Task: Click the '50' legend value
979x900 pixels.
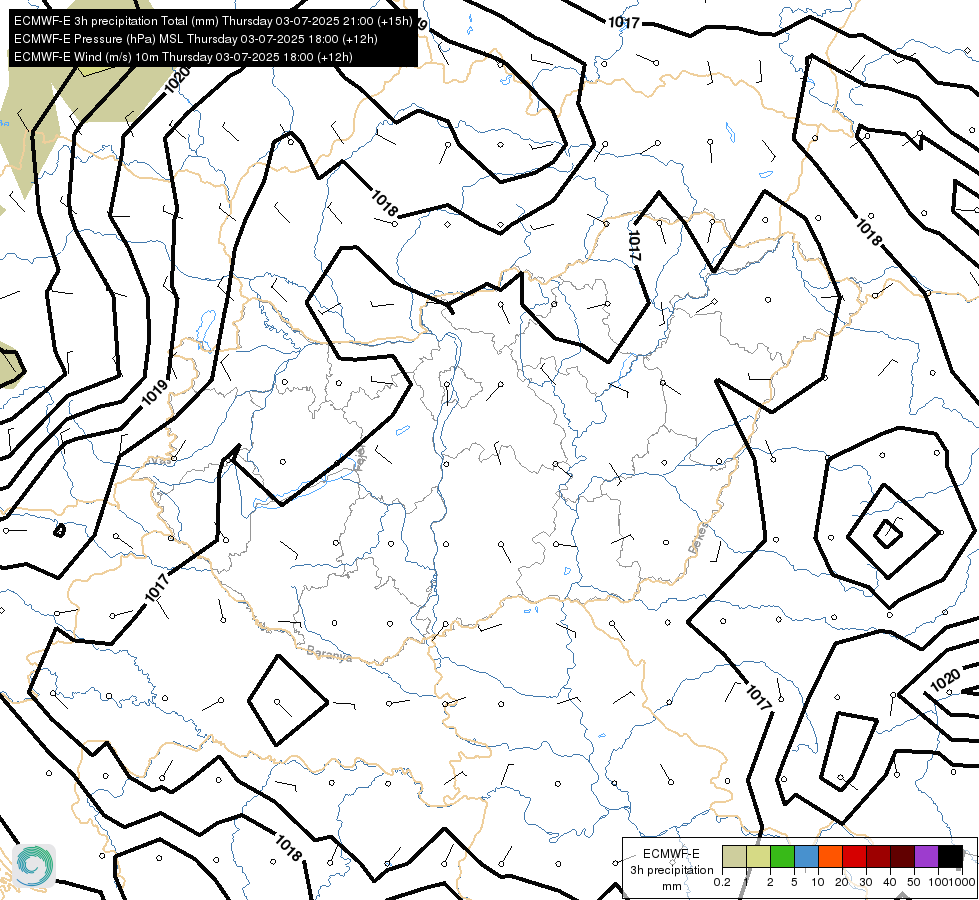Action: click(x=914, y=882)
